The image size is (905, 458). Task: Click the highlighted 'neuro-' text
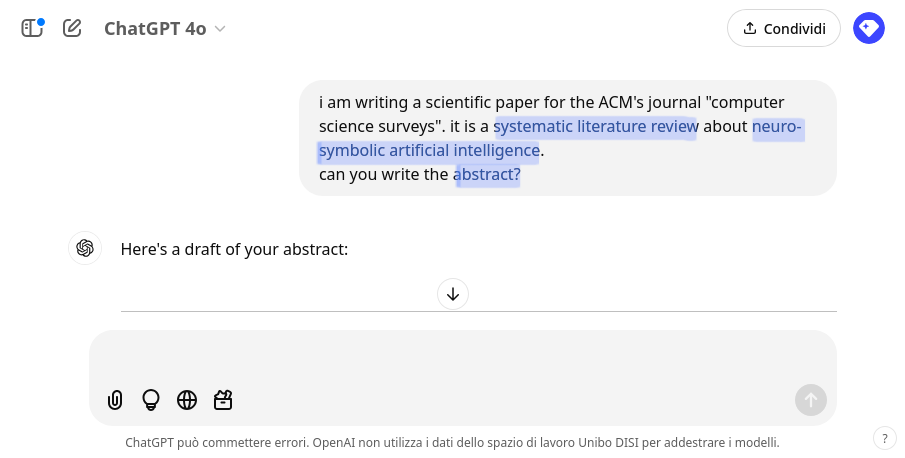777,126
